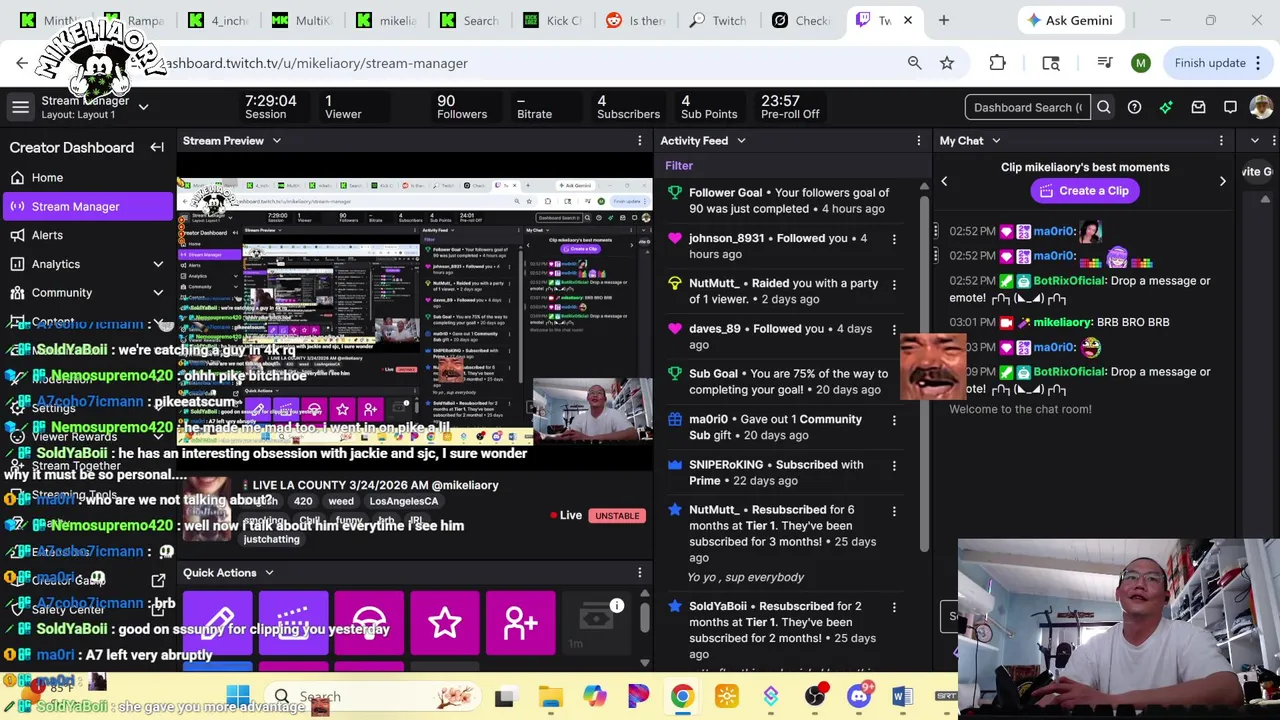Open Ask Gemini in the browser

tap(1070, 20)
